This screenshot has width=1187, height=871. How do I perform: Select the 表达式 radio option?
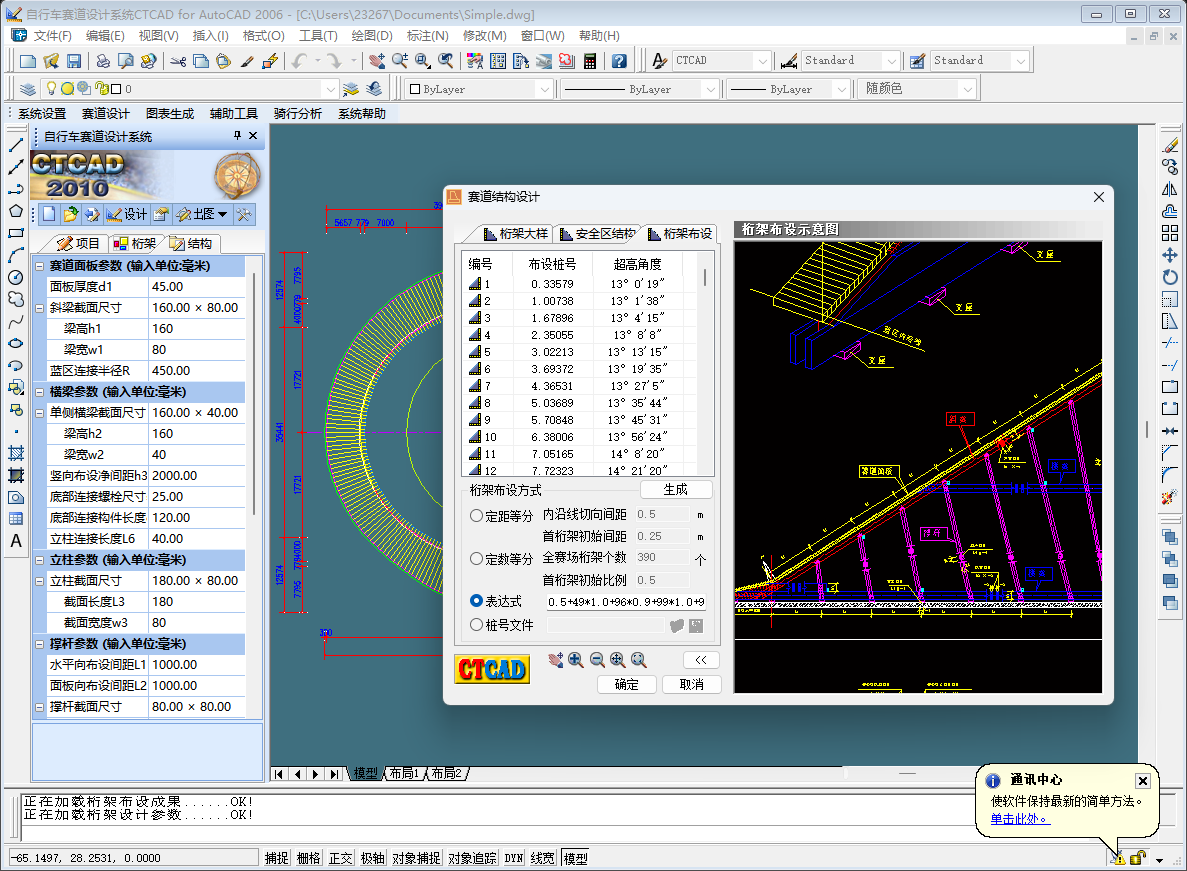[x=477, y=601]
